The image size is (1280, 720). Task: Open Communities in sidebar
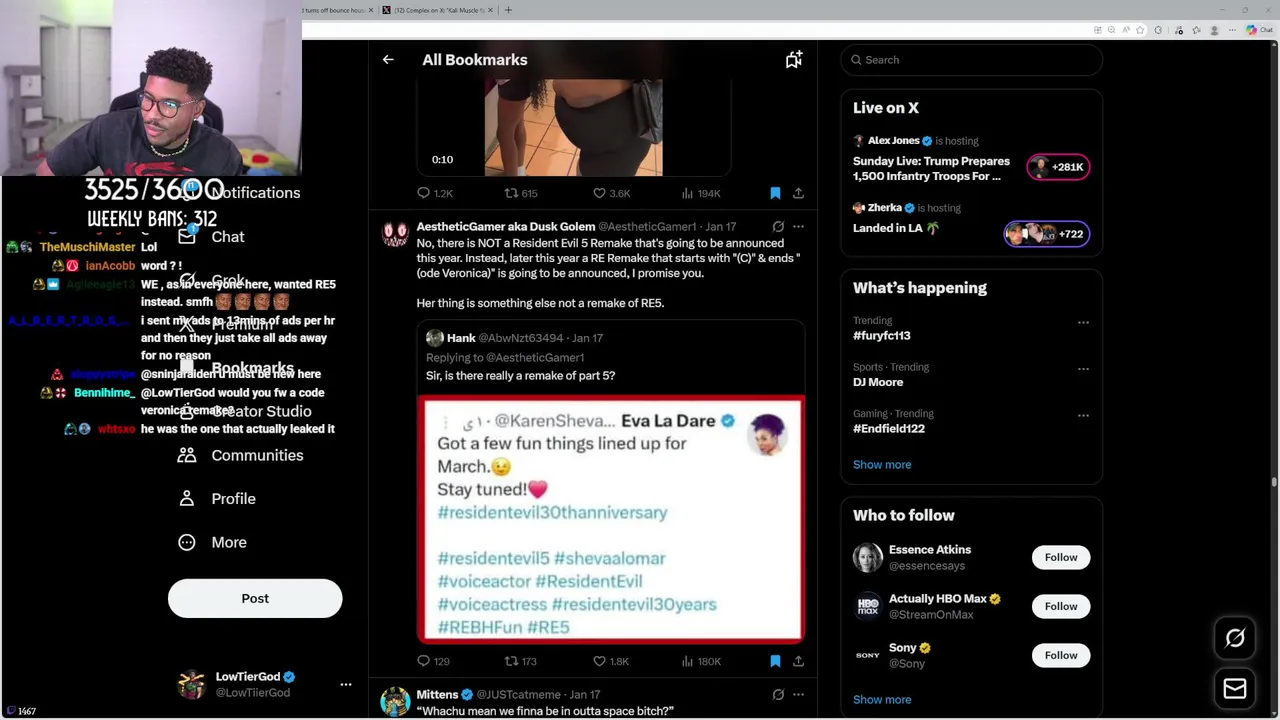[x=241, y=455]
